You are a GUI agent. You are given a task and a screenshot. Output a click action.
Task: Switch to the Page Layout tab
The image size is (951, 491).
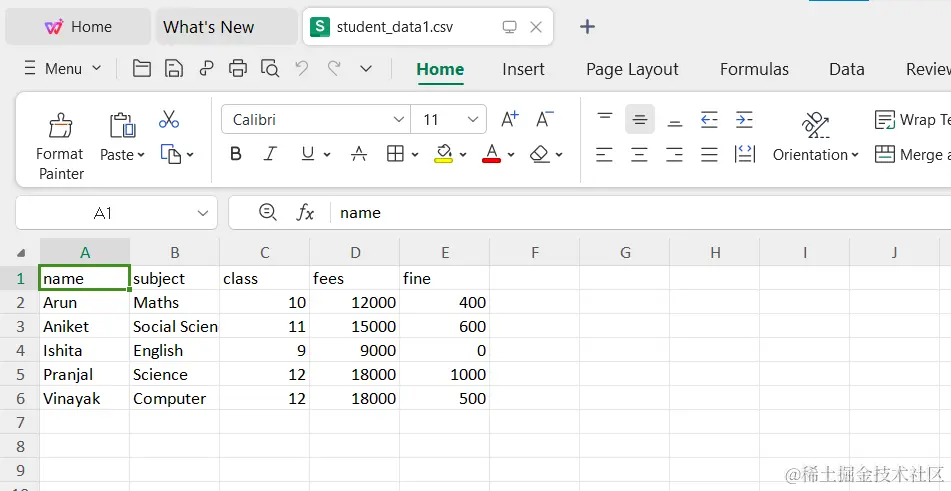coord(632,70)
